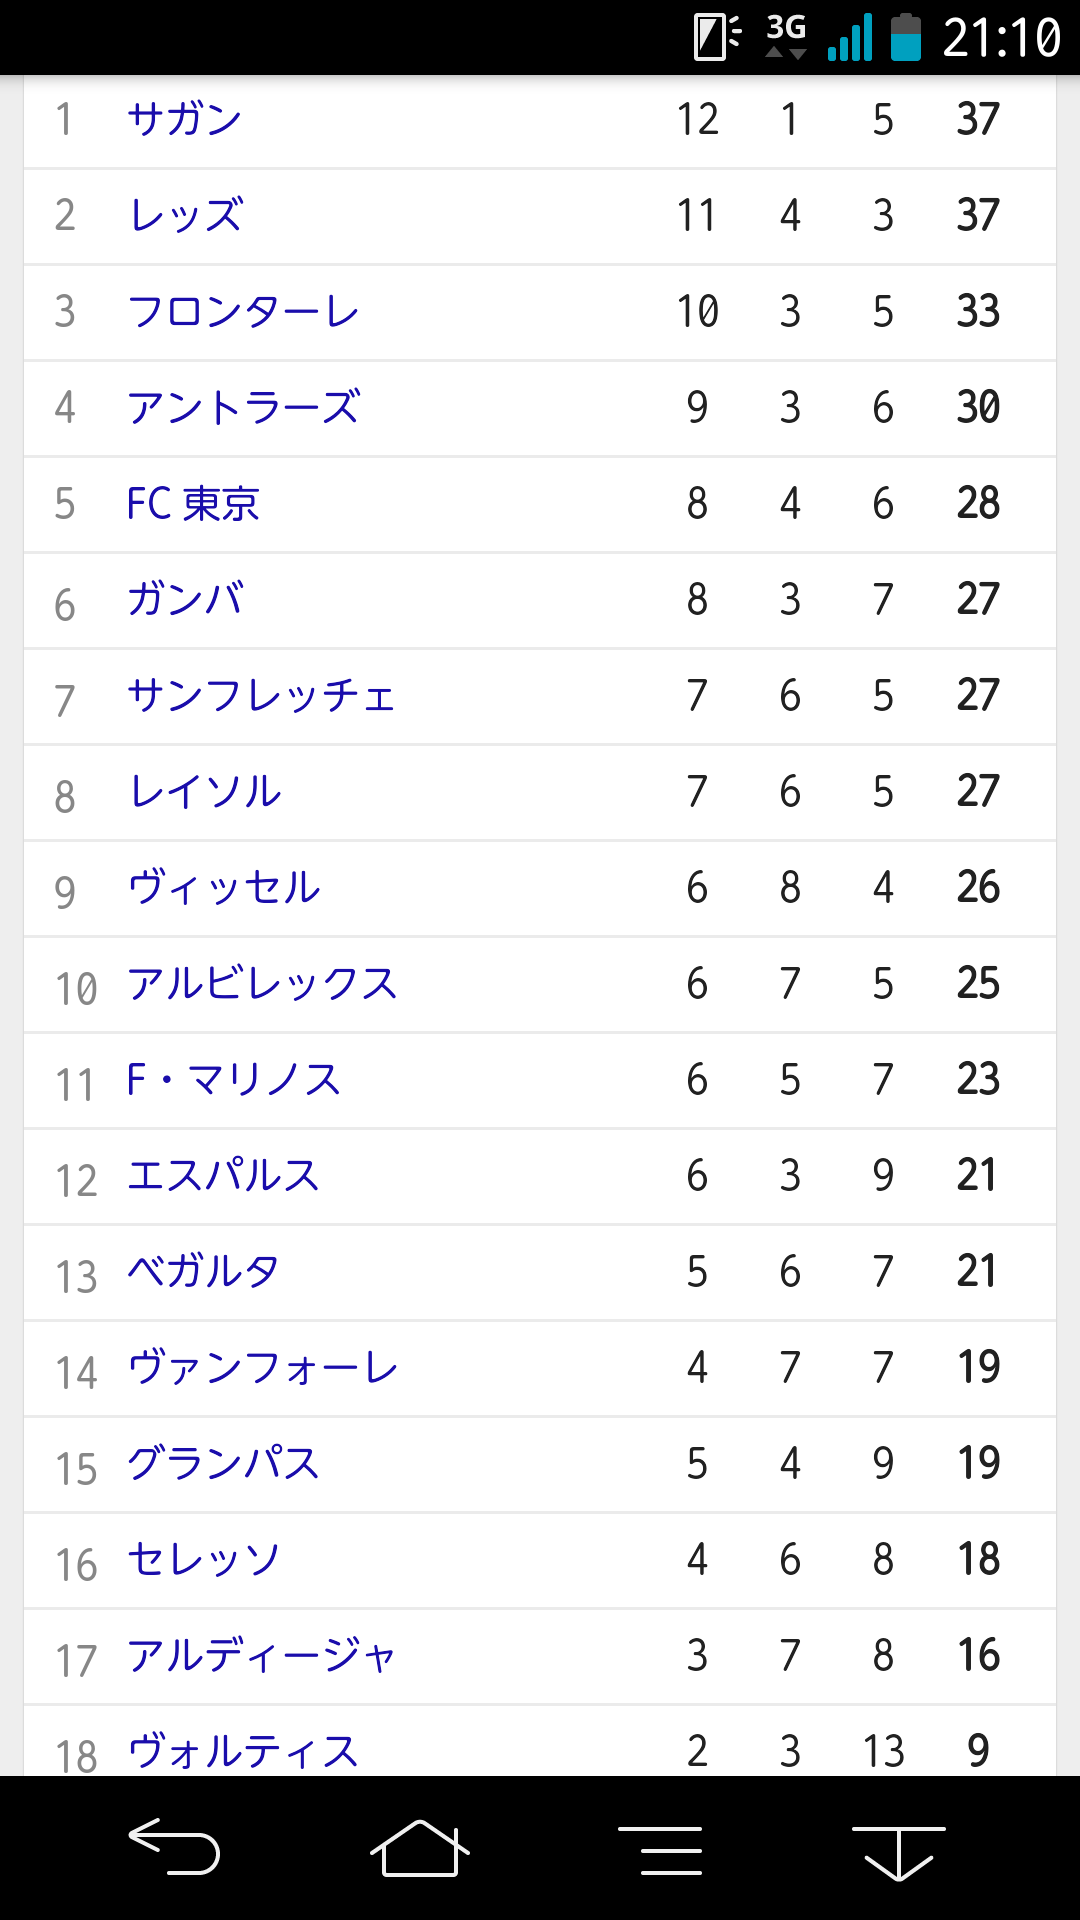
Task: Tap the Android back navigation icon
Action: pos(174,1847)
